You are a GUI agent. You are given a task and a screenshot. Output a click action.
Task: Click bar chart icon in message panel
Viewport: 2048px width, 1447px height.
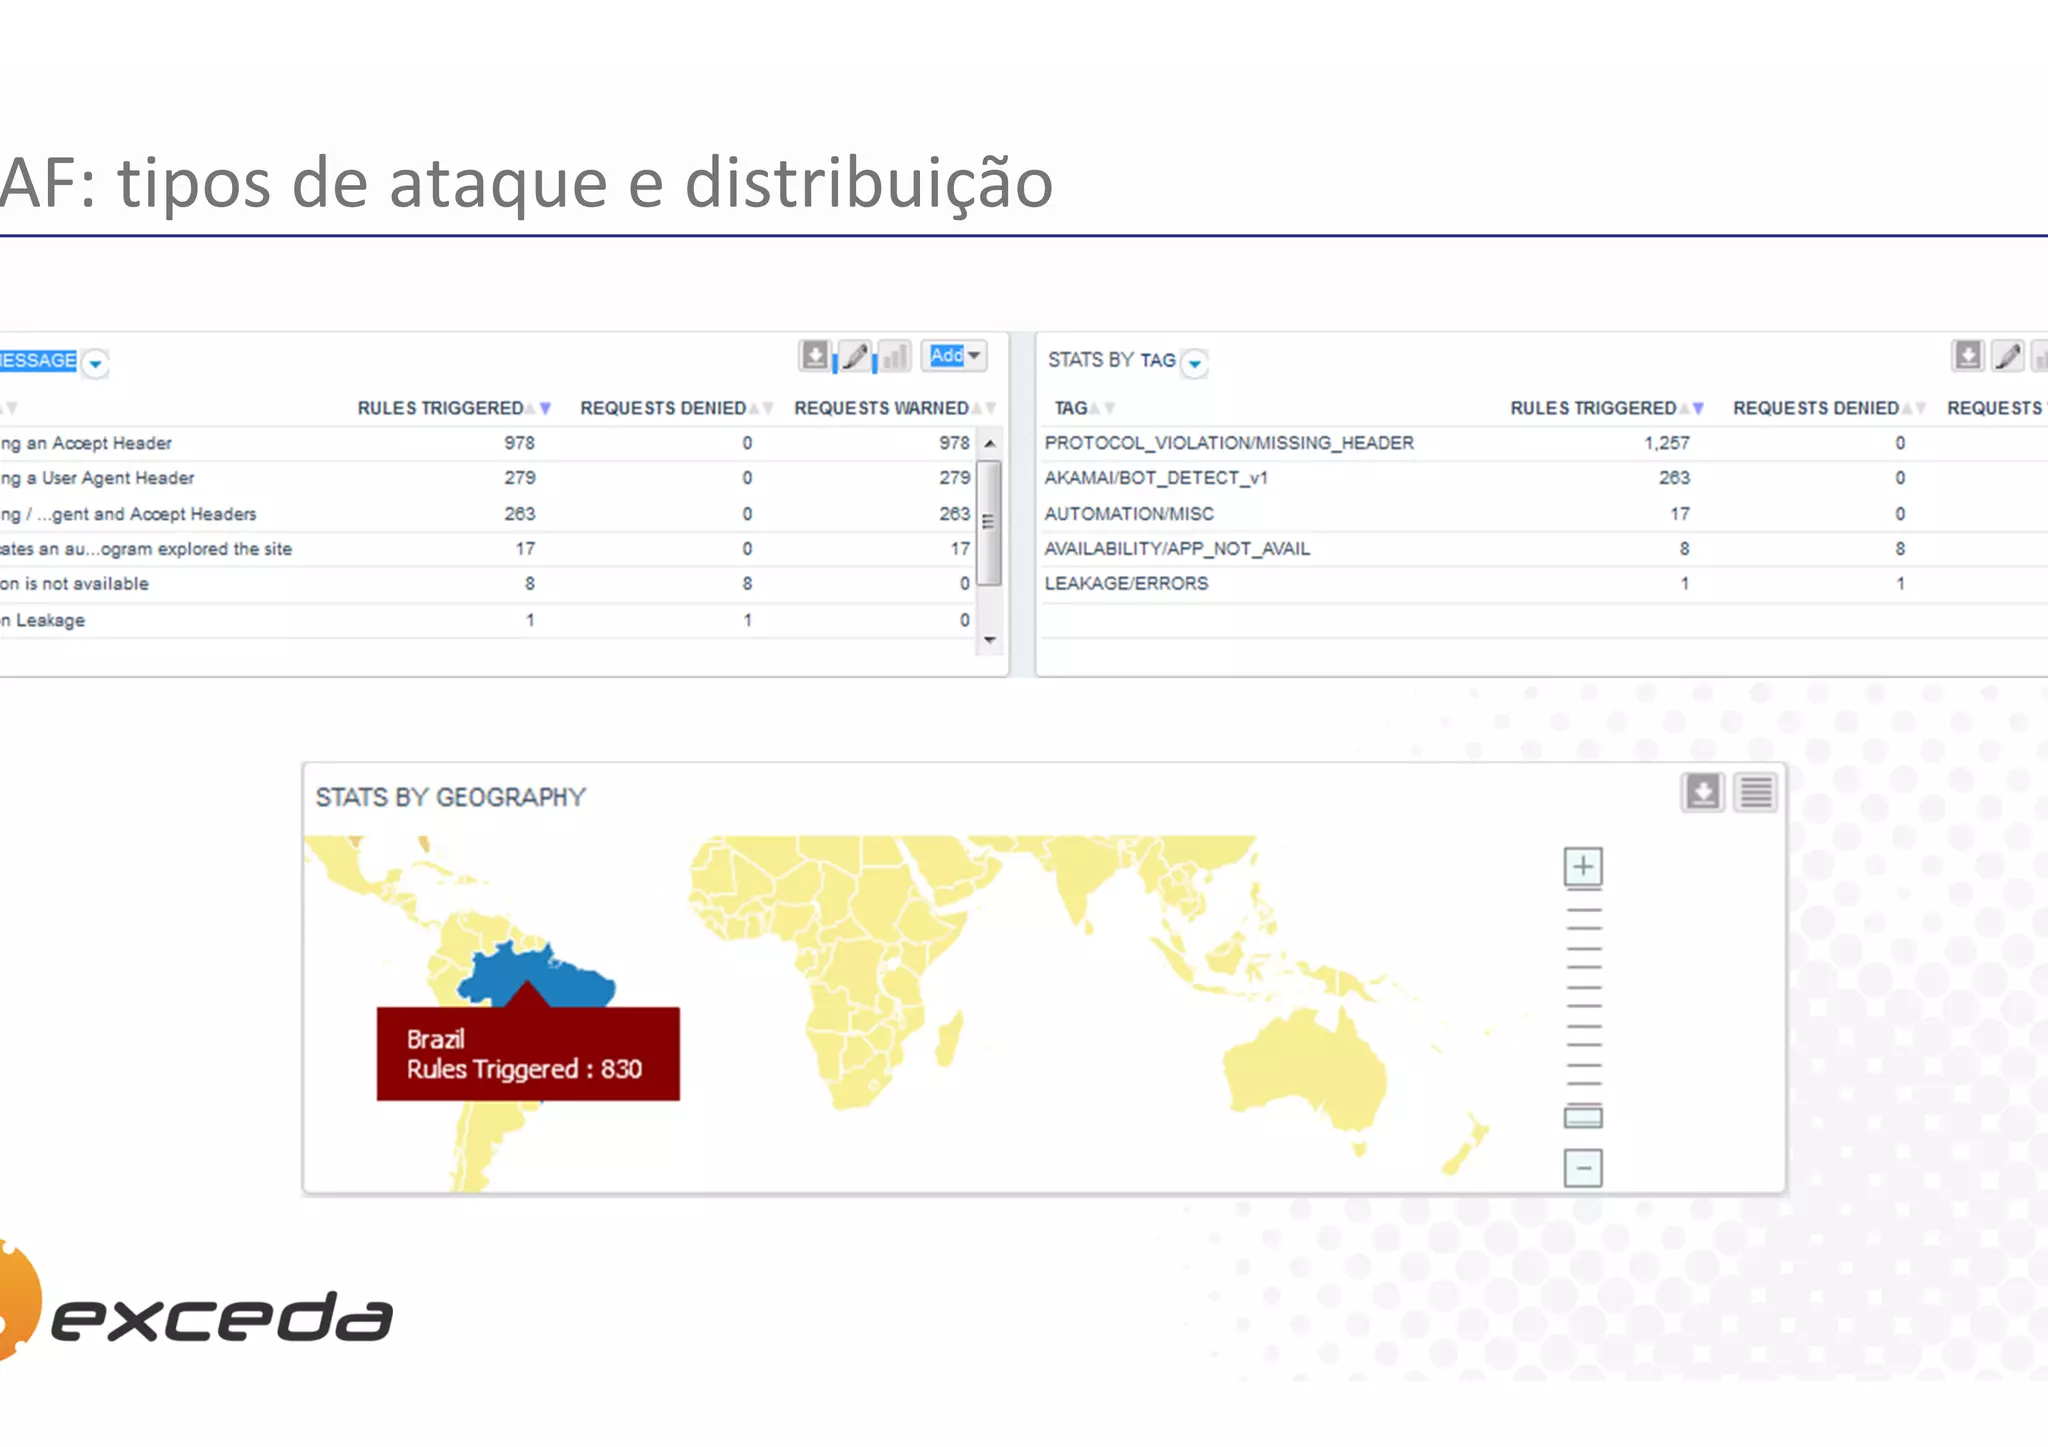tap(895, 355)
